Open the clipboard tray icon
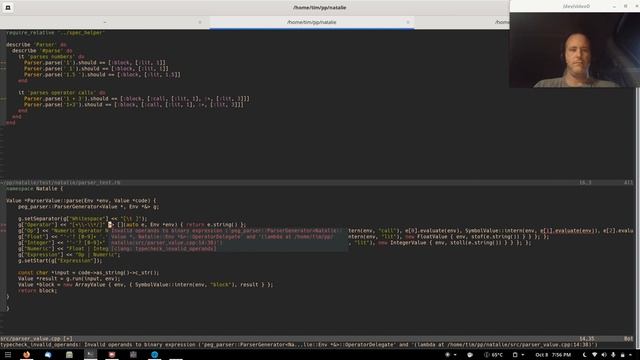The height and width of the screenshot is (360, 640). [515, 355]
